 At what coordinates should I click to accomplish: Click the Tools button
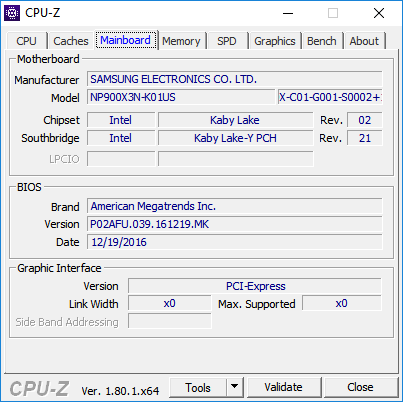(198, 387)
